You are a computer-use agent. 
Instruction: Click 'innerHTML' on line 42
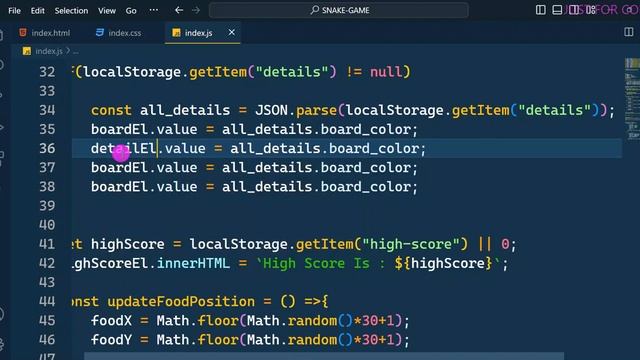(193, 263)
